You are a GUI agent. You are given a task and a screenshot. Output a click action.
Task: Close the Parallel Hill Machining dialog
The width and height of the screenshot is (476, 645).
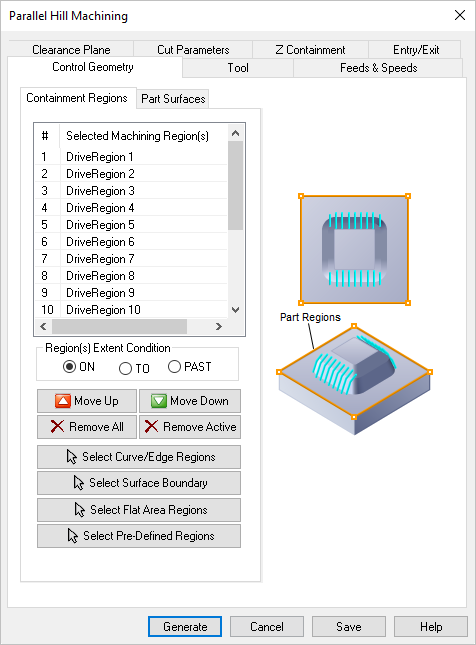point(460,15)
